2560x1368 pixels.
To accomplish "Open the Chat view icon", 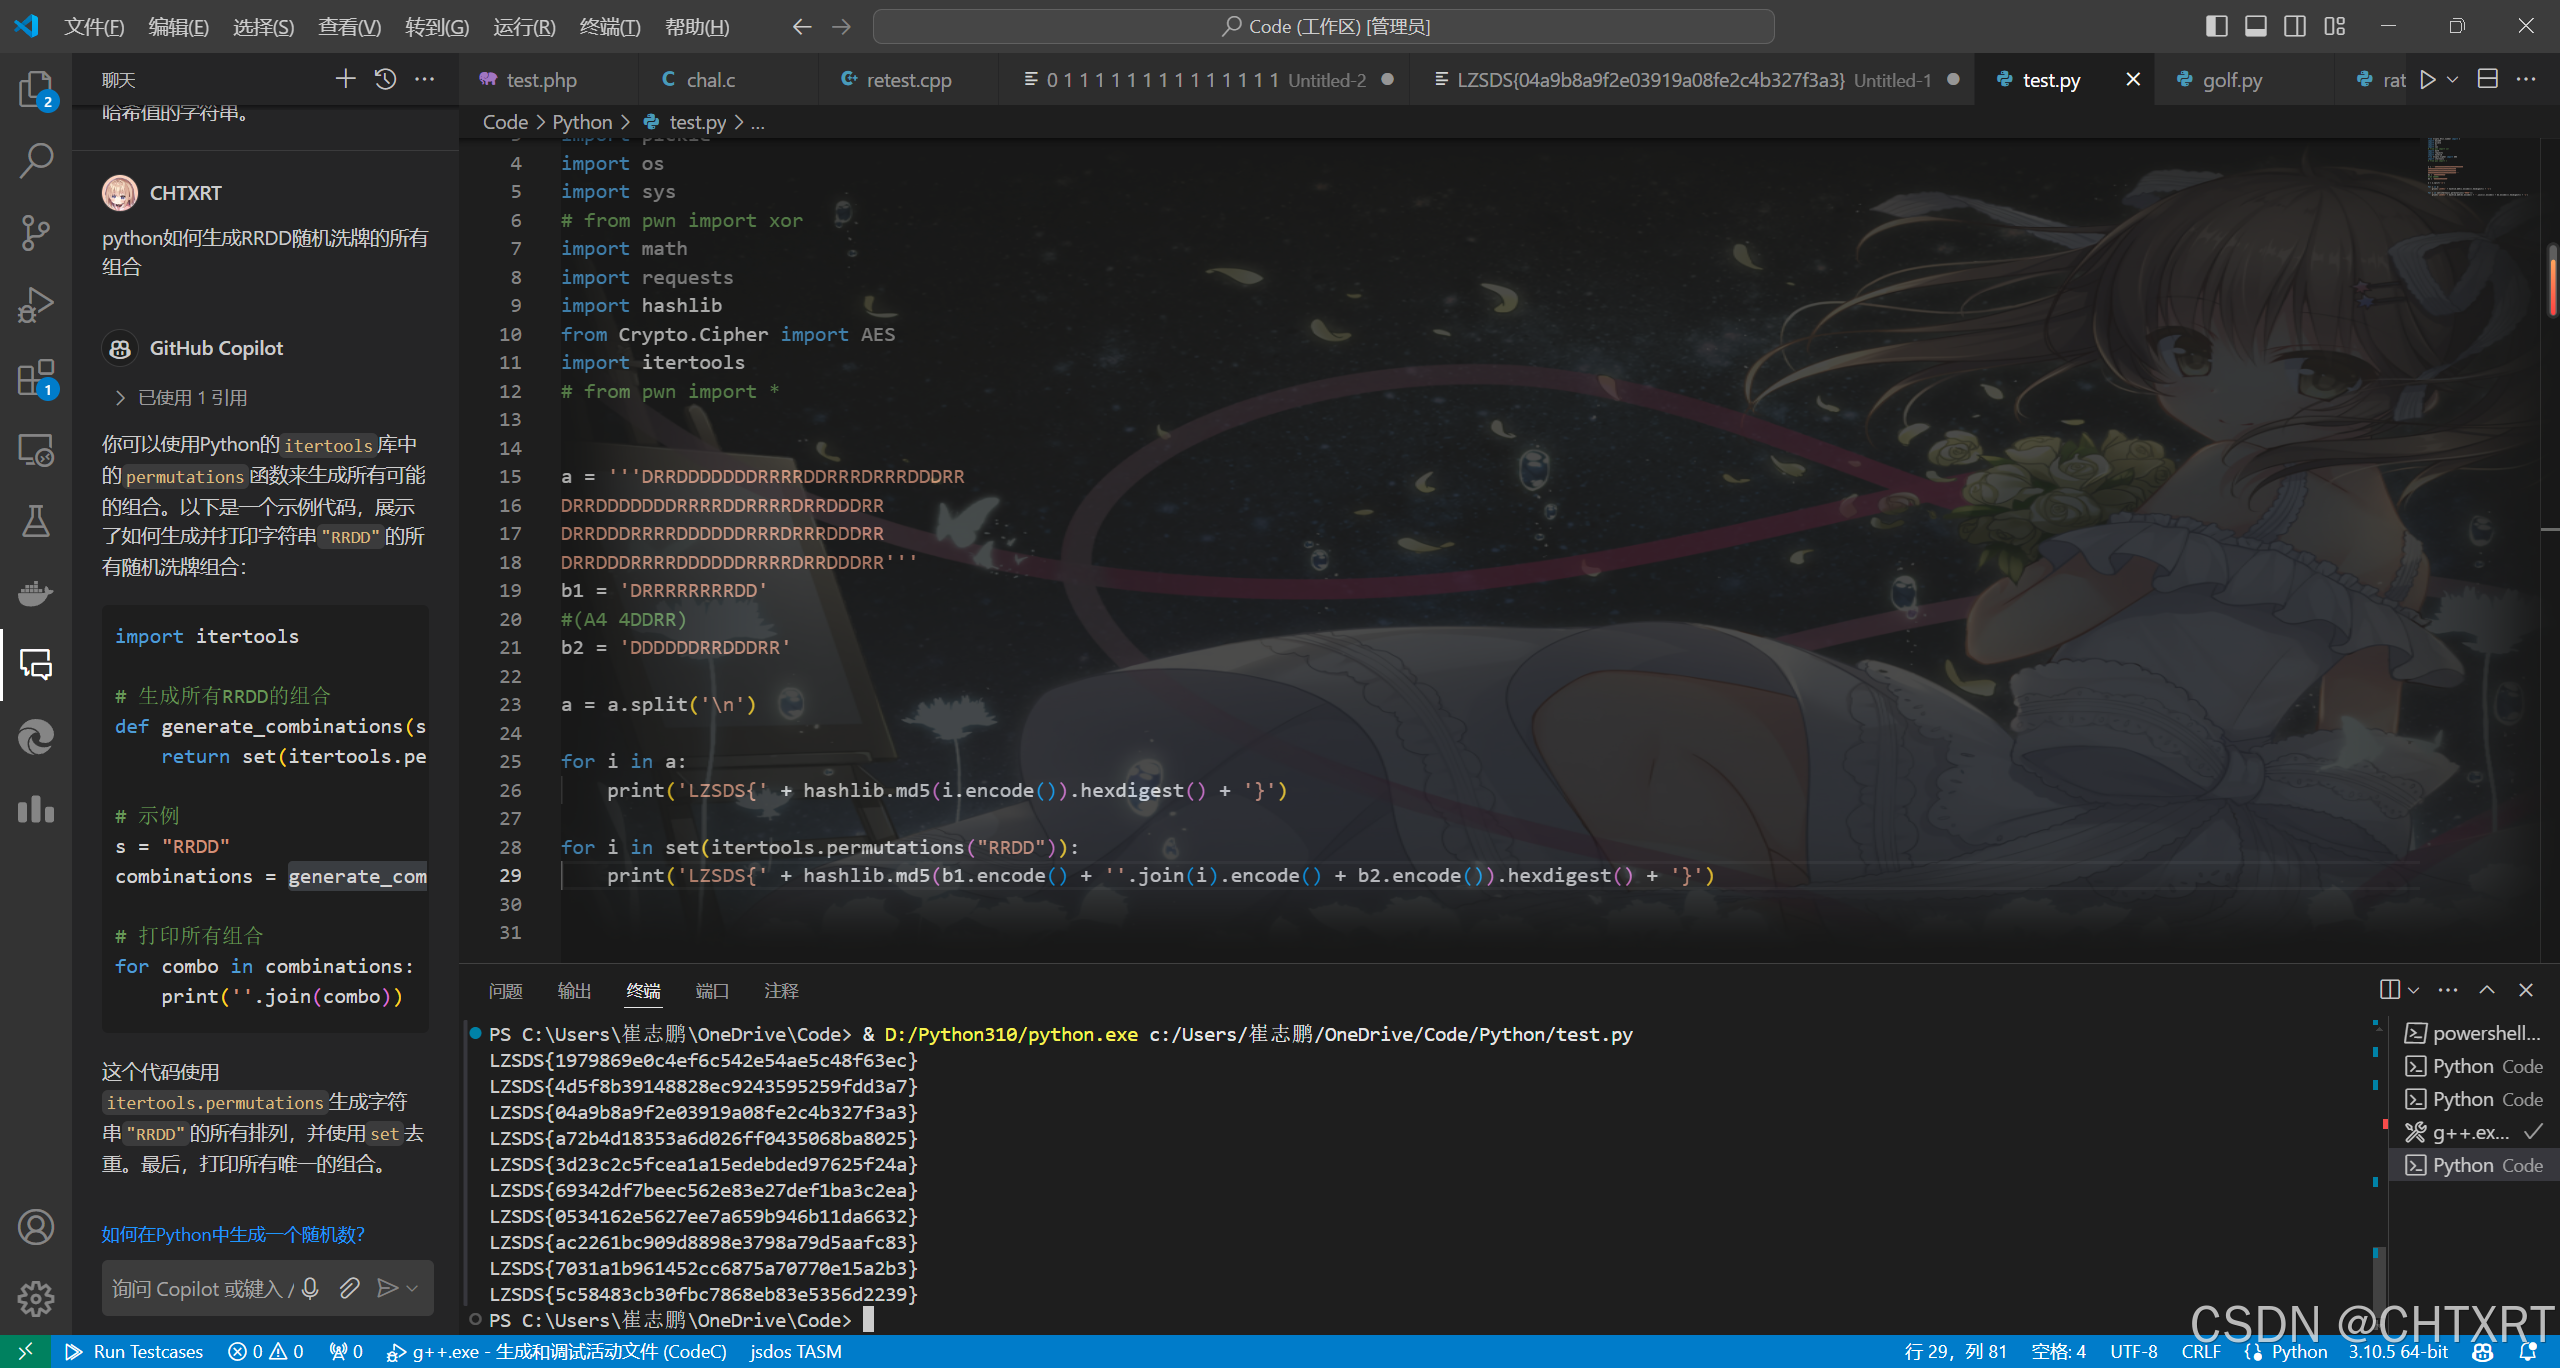I will click(x=36, y=665).
